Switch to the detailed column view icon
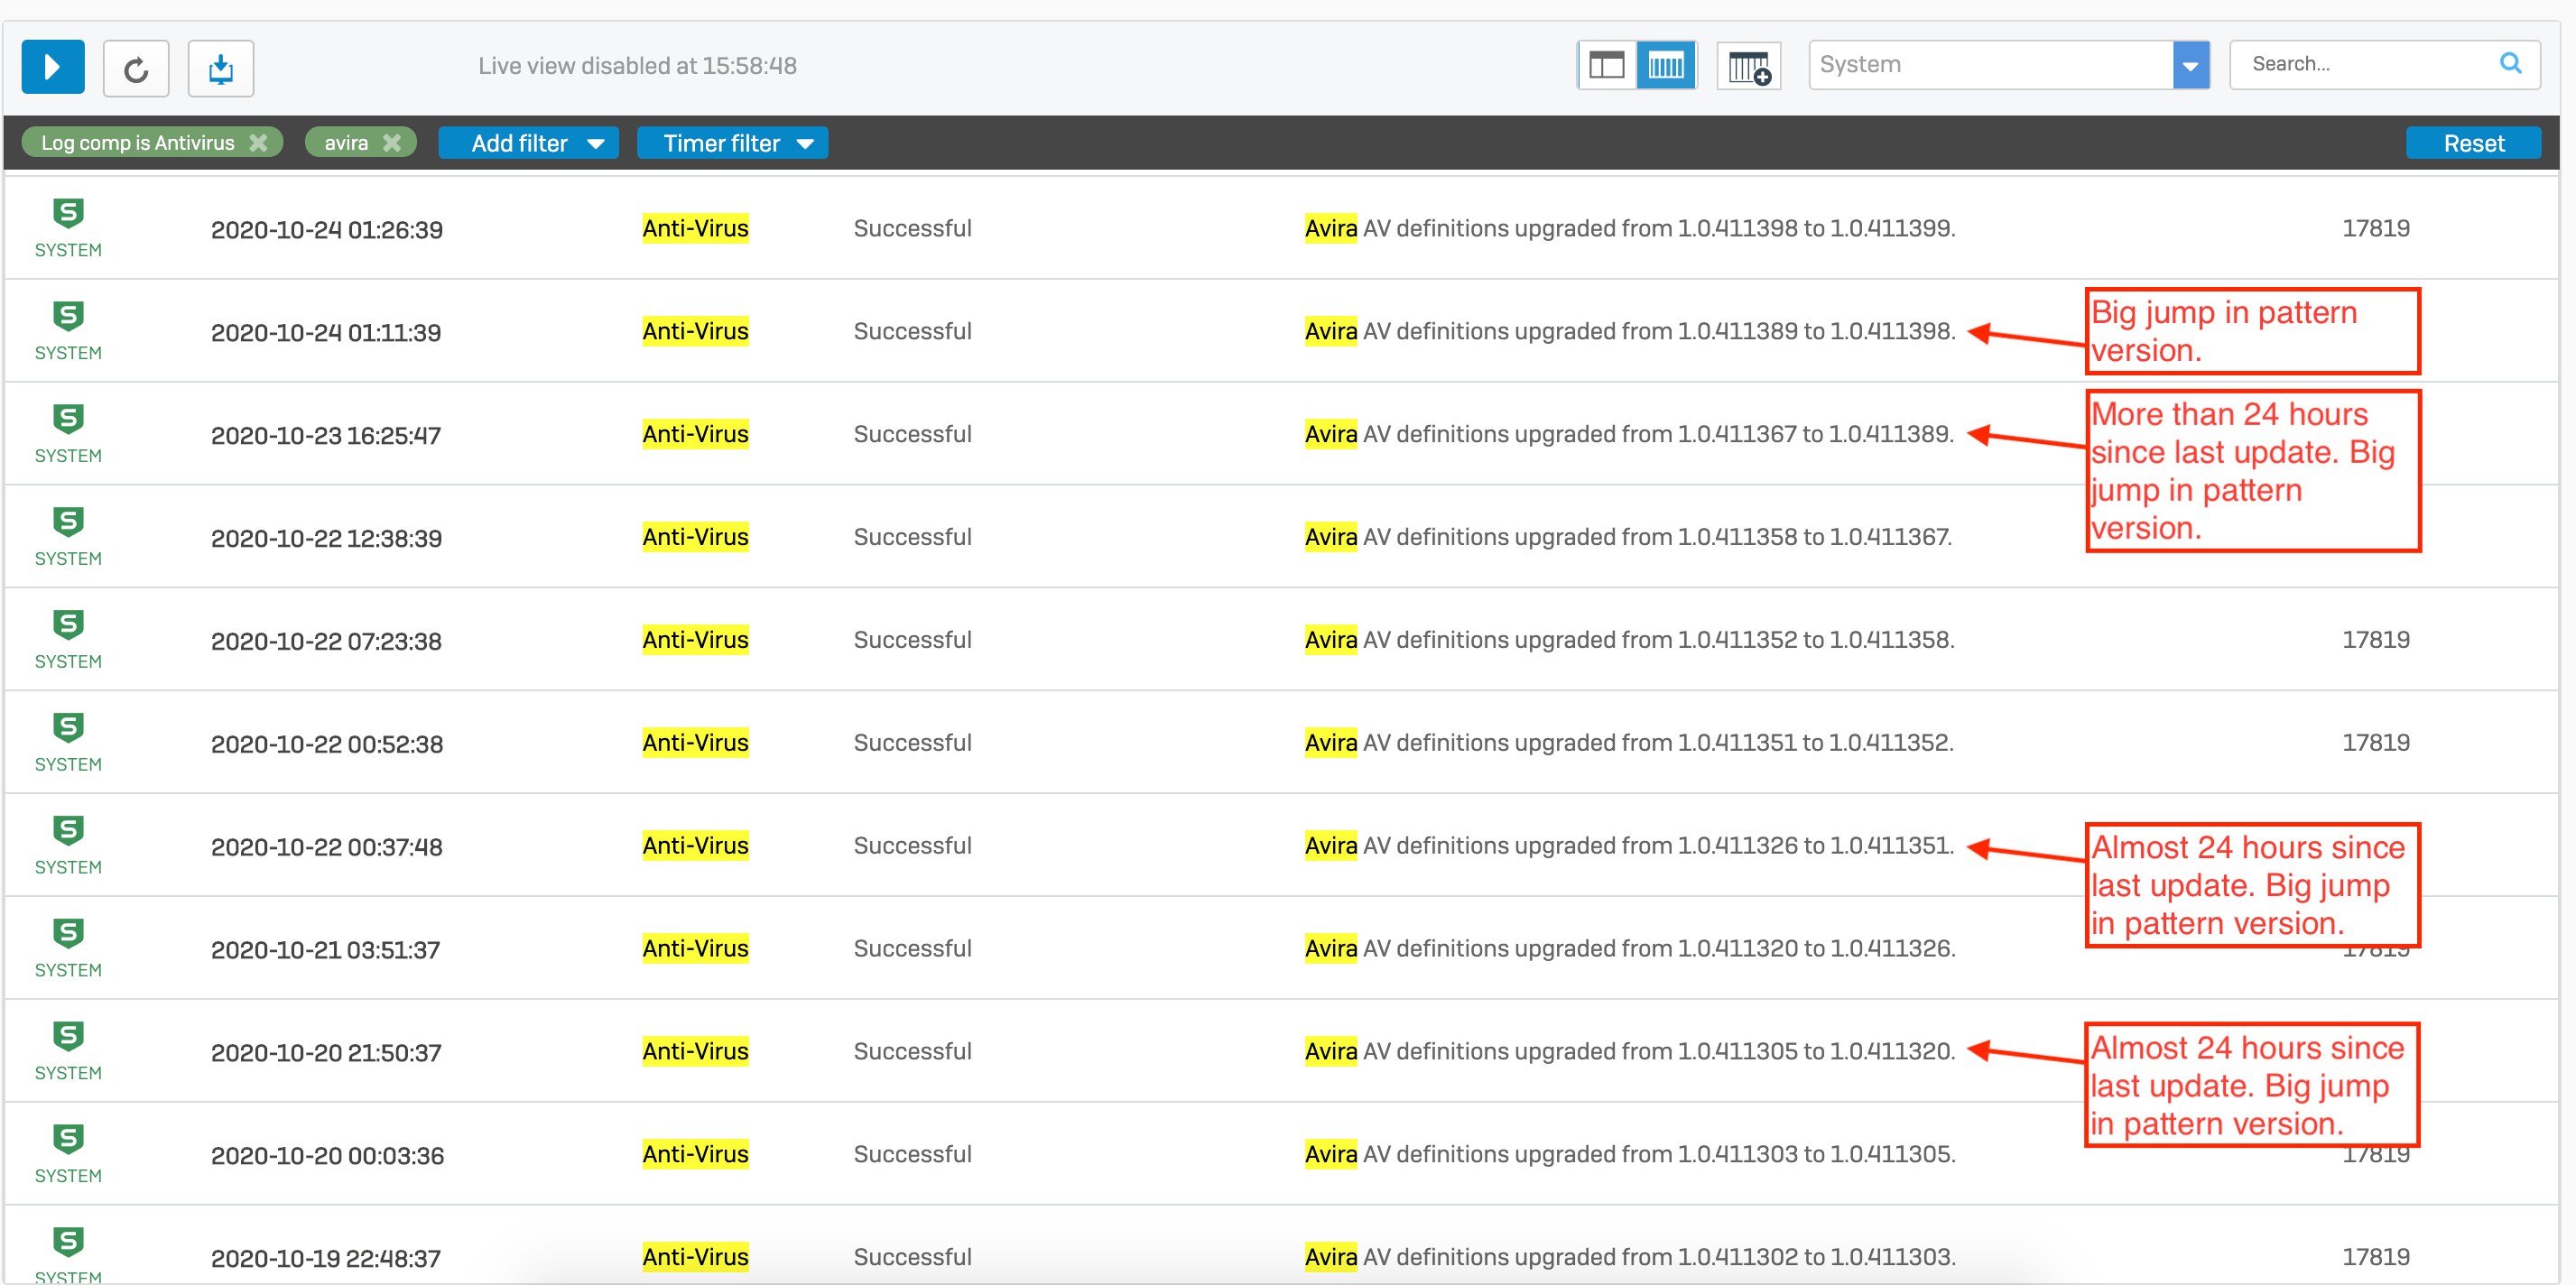Viewport: 2576px width, 1285px height. pos(1665,66)
